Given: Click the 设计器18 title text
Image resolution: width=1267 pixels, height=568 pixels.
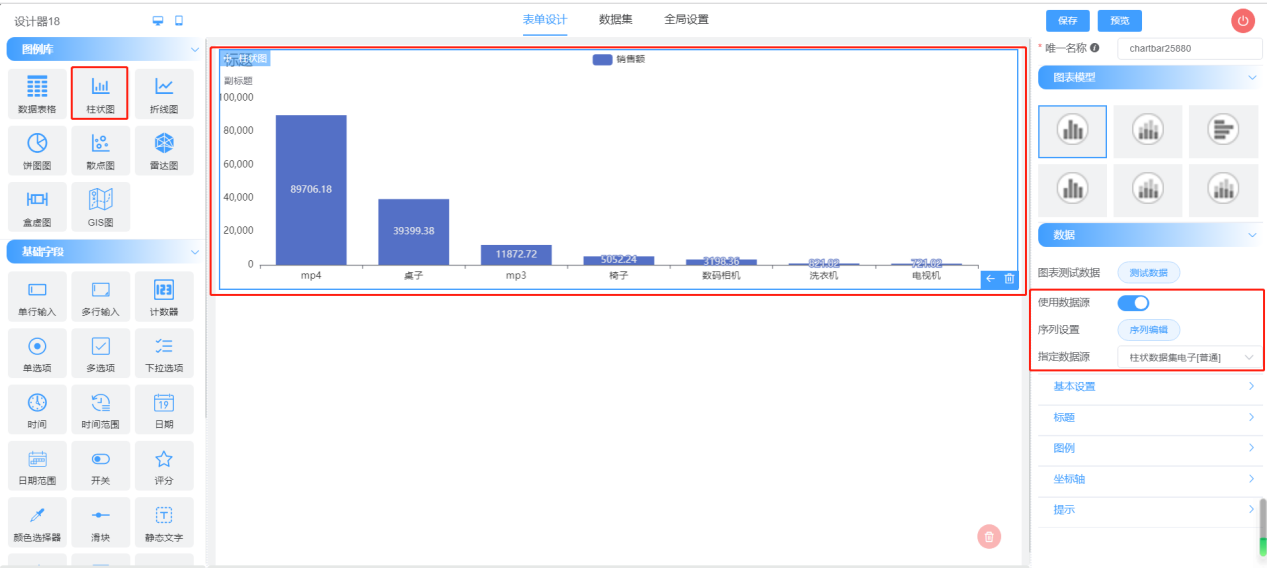Looking at the screenshot, I should [38, 20].
